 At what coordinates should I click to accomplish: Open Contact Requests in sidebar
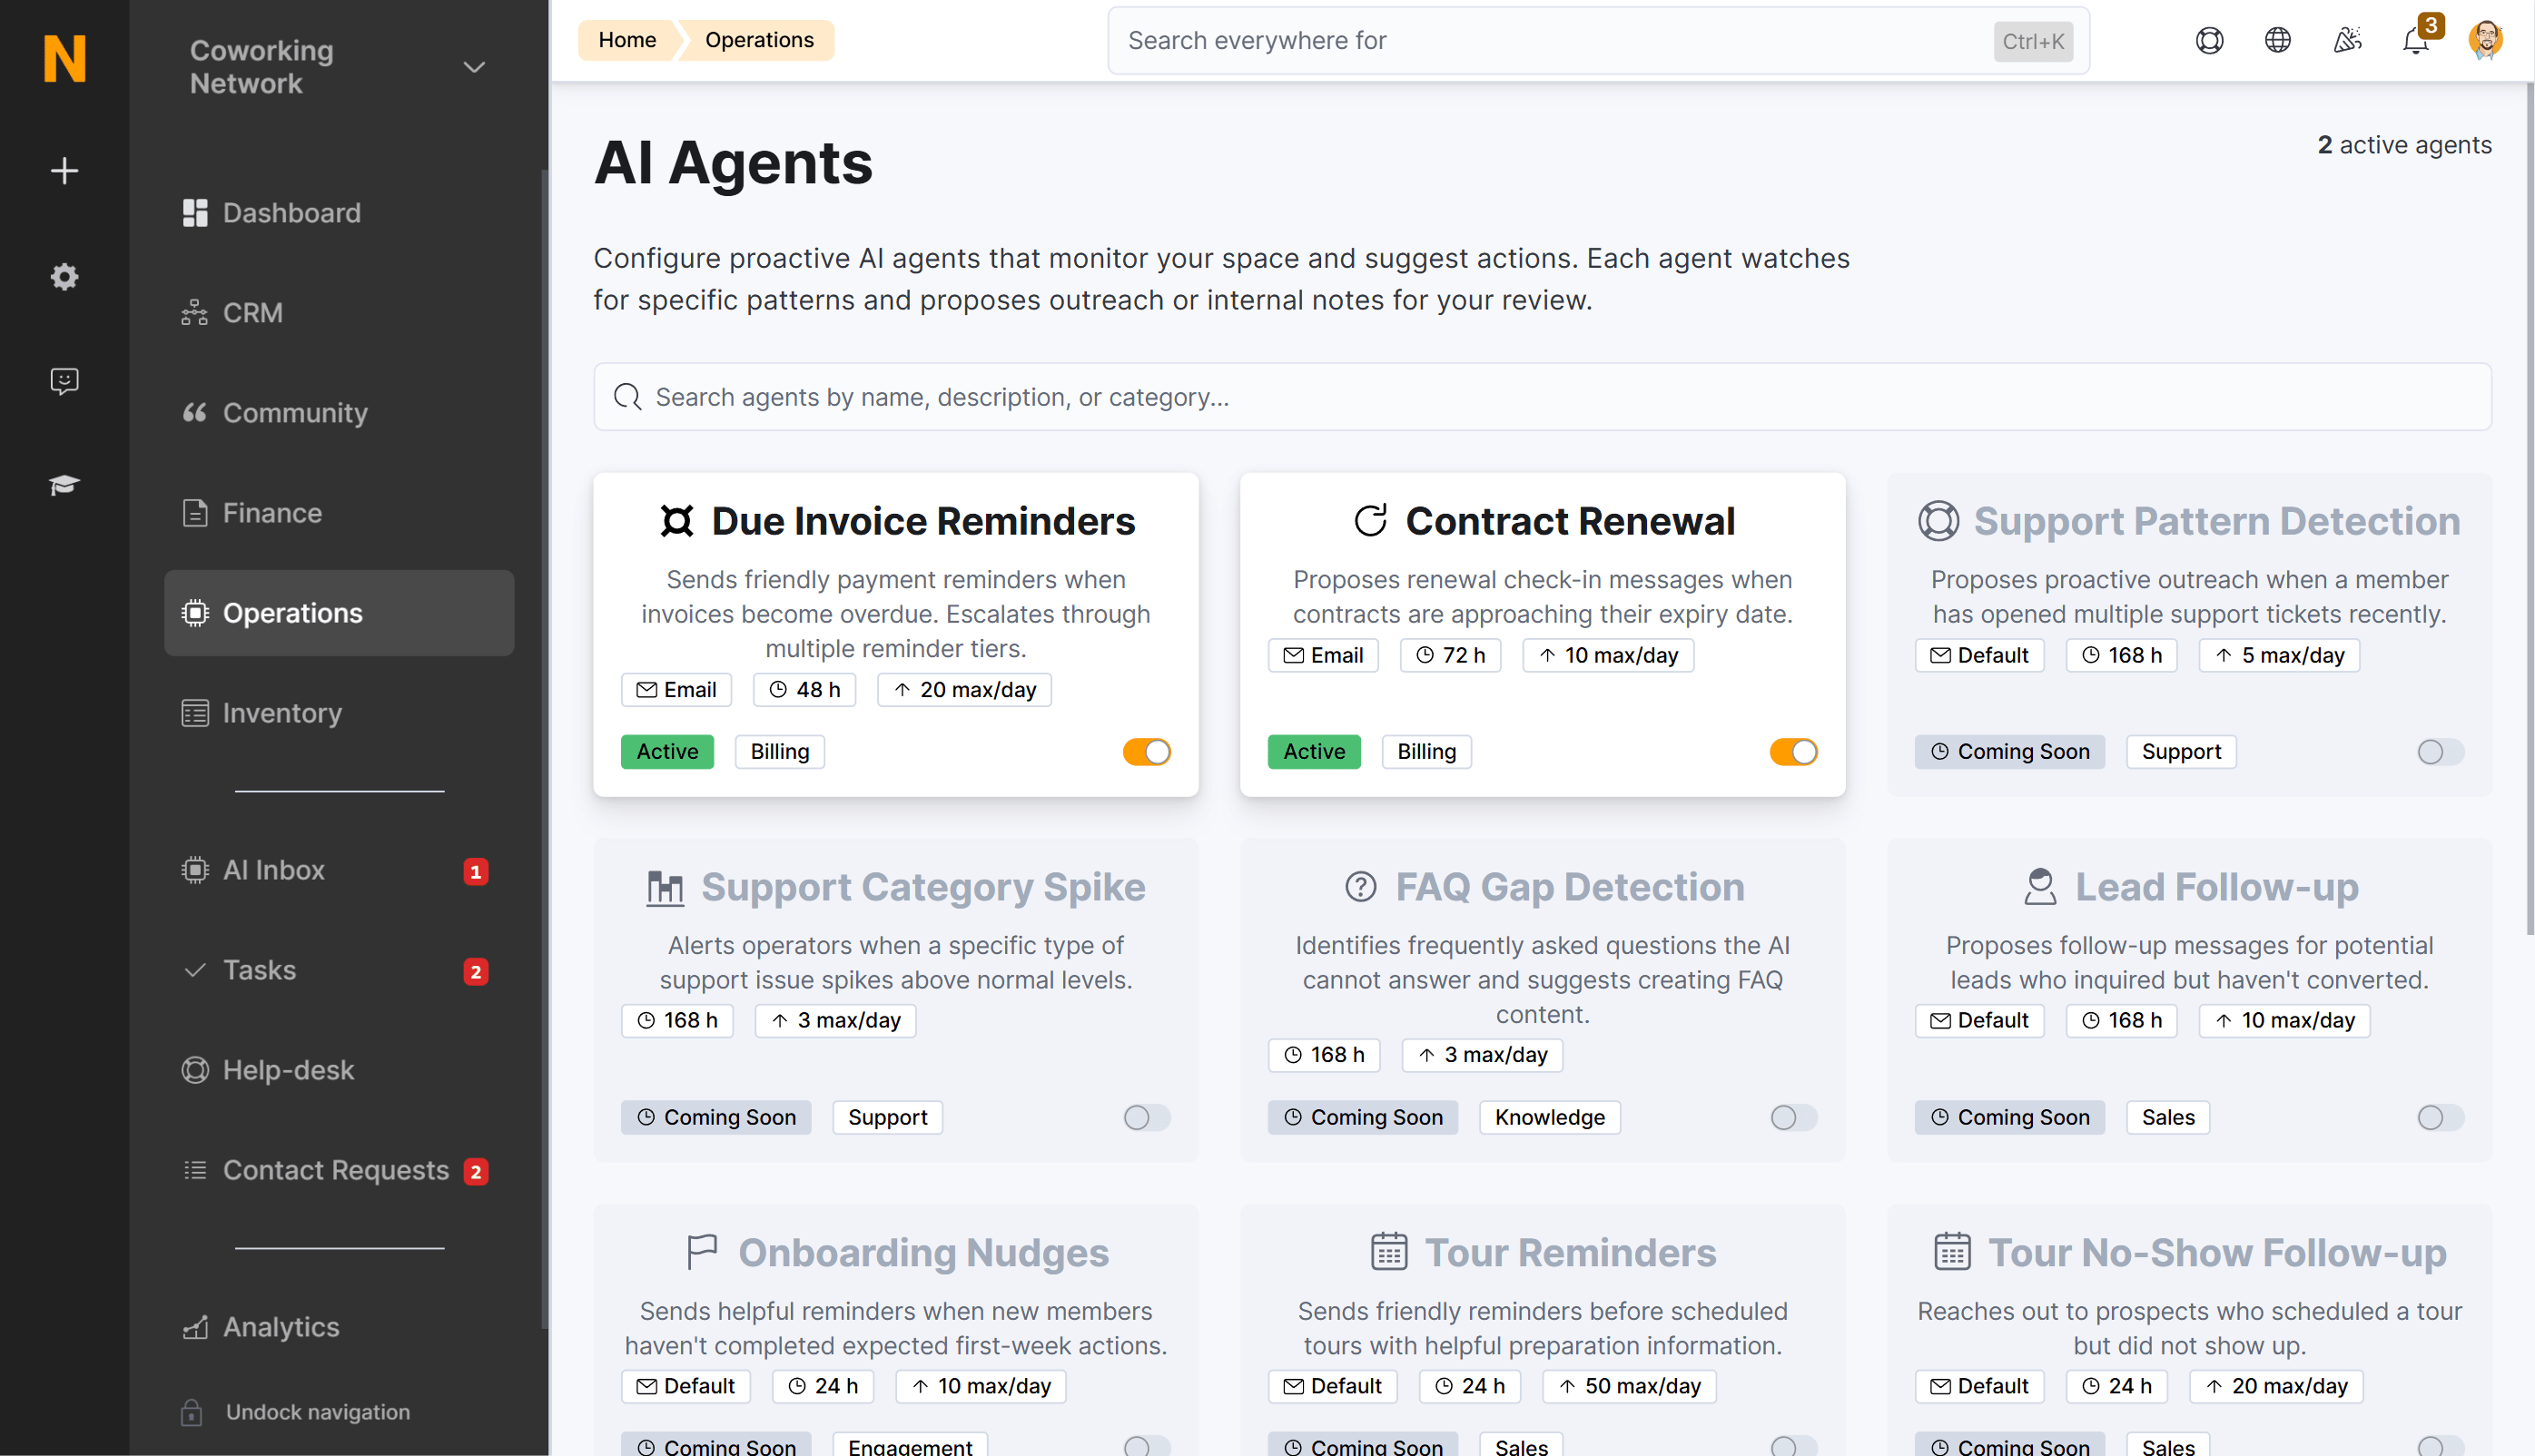[x=340, y=1170]
